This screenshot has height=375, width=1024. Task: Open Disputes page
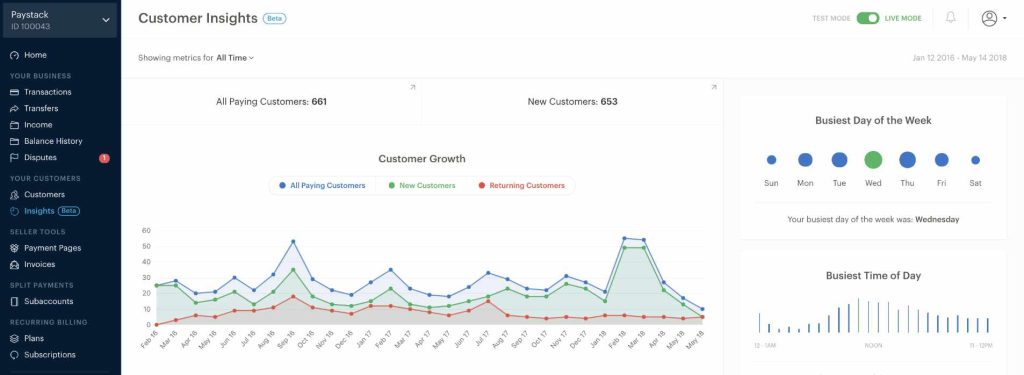coord(40,157)
